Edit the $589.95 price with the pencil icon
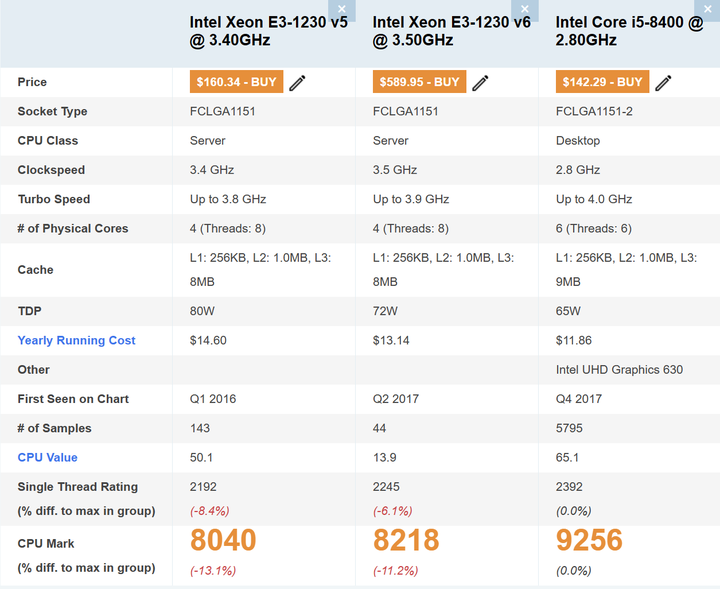The height and width of the screenshot is (589, 720). [480, 82]
